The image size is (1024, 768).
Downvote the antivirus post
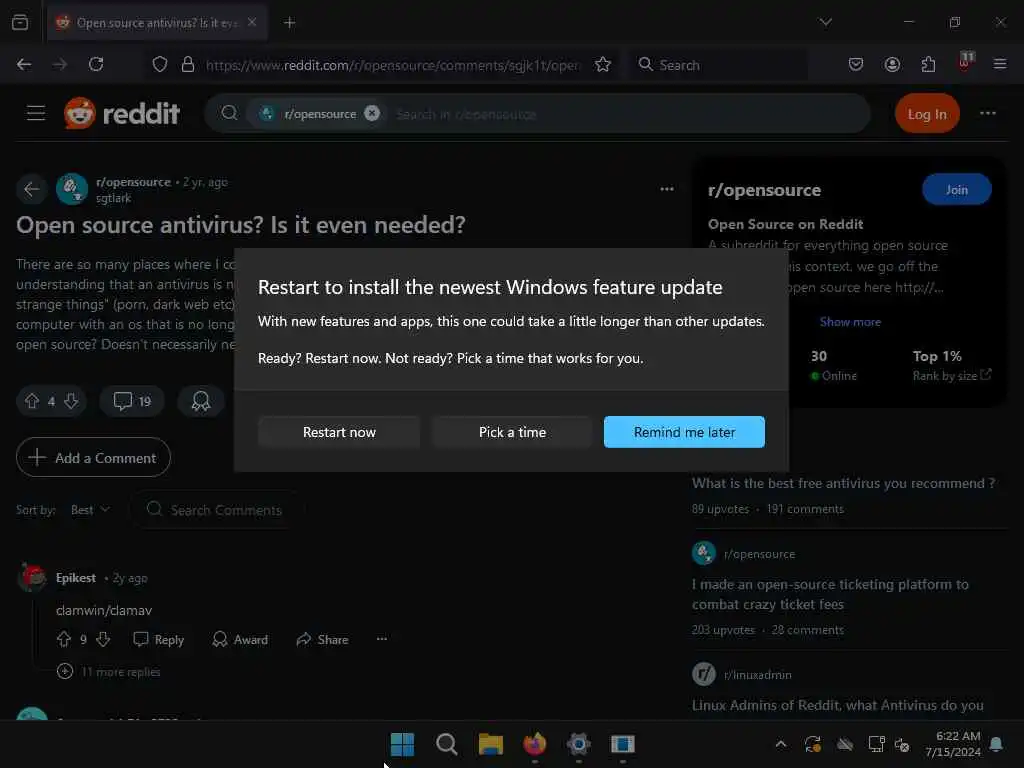[x=71, y=400]
